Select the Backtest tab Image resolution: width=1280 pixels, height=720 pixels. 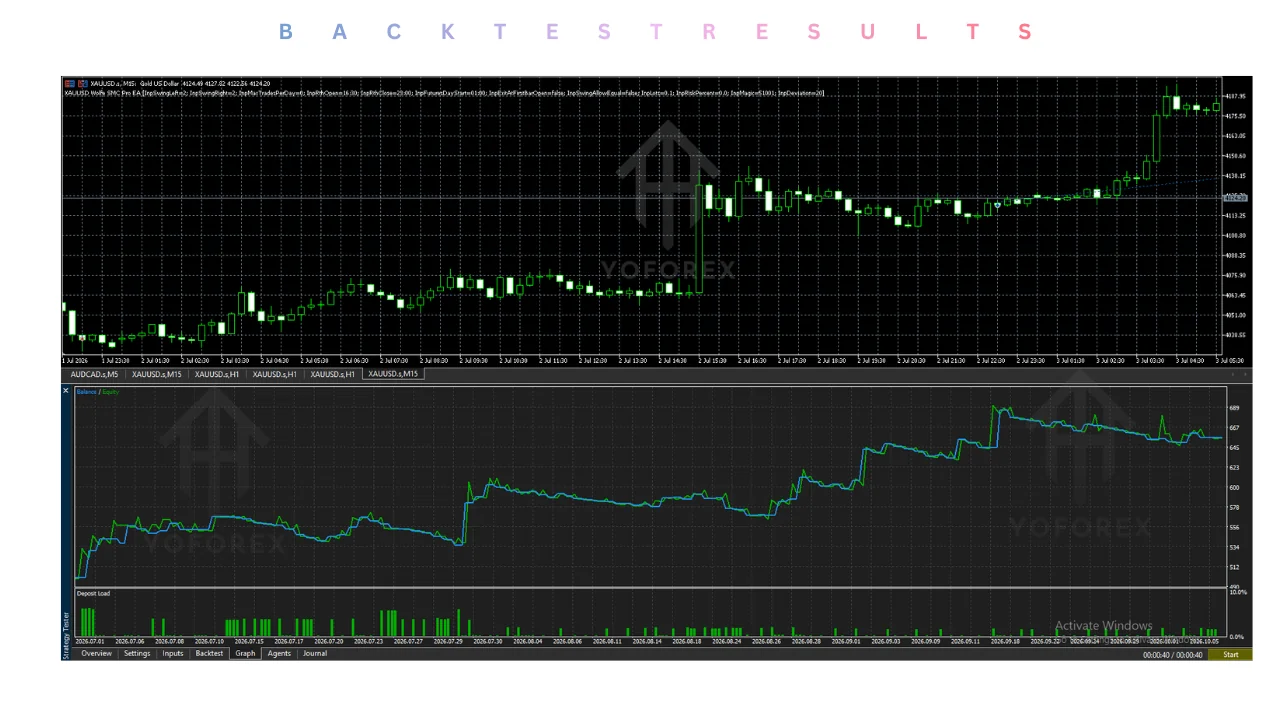click(209, 653)
